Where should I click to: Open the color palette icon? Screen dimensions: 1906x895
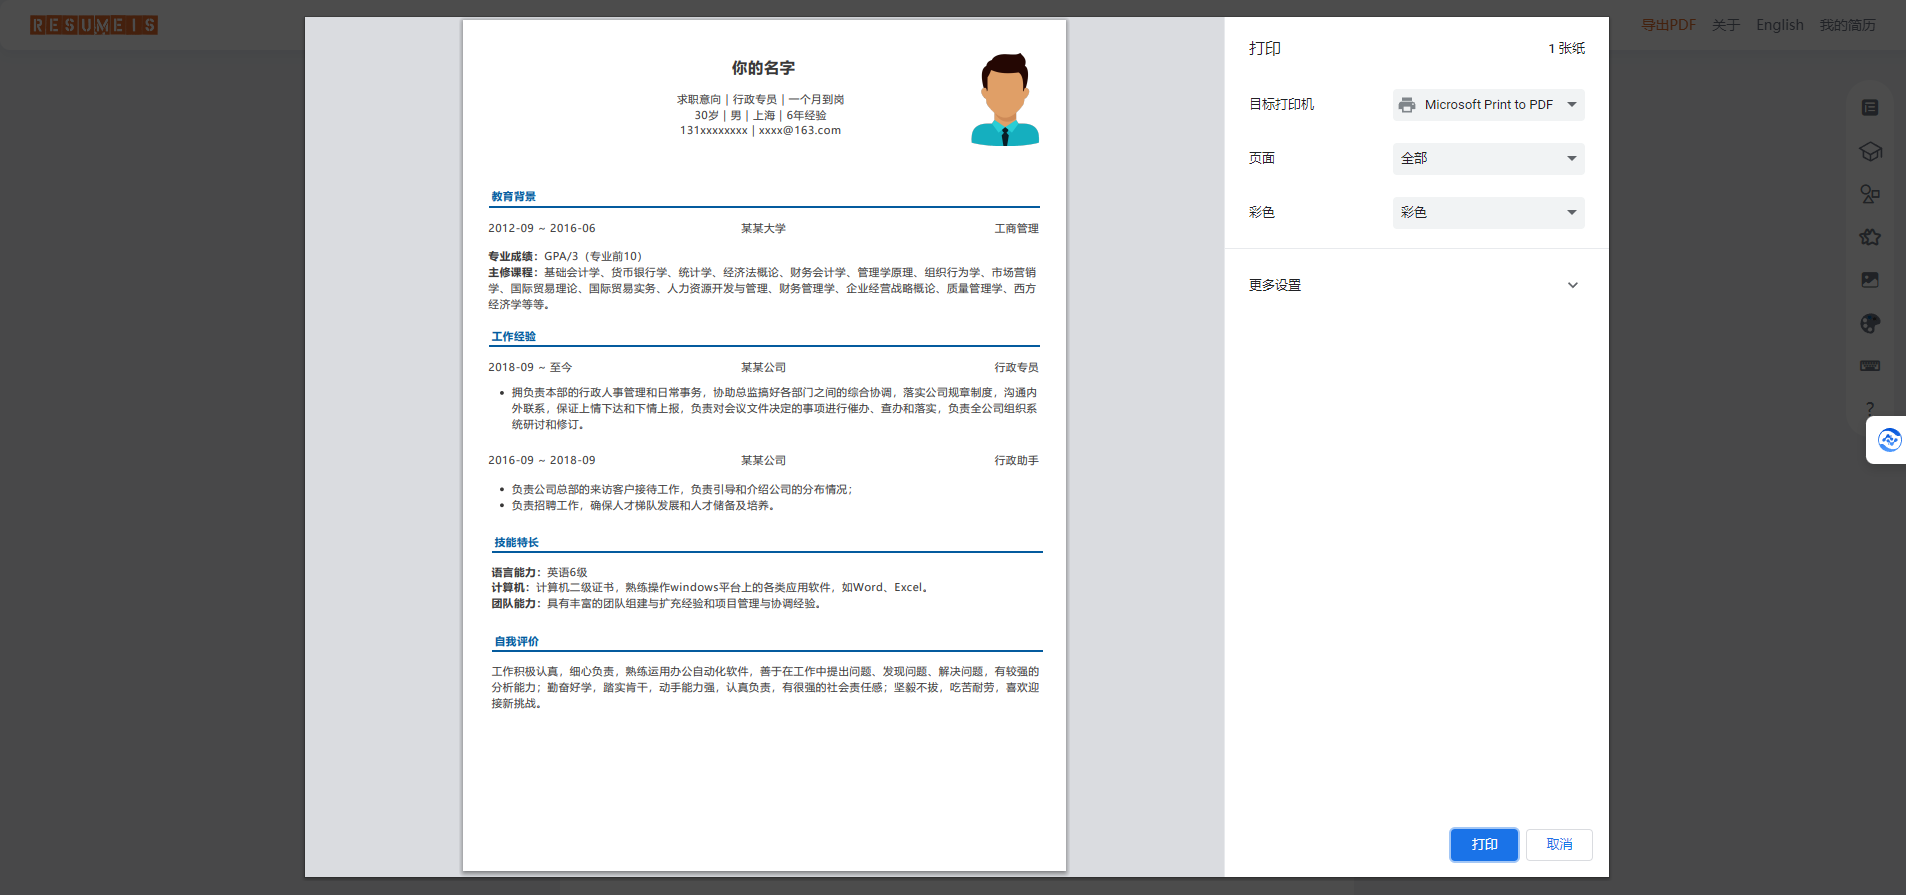click(x=1870, y=323)
